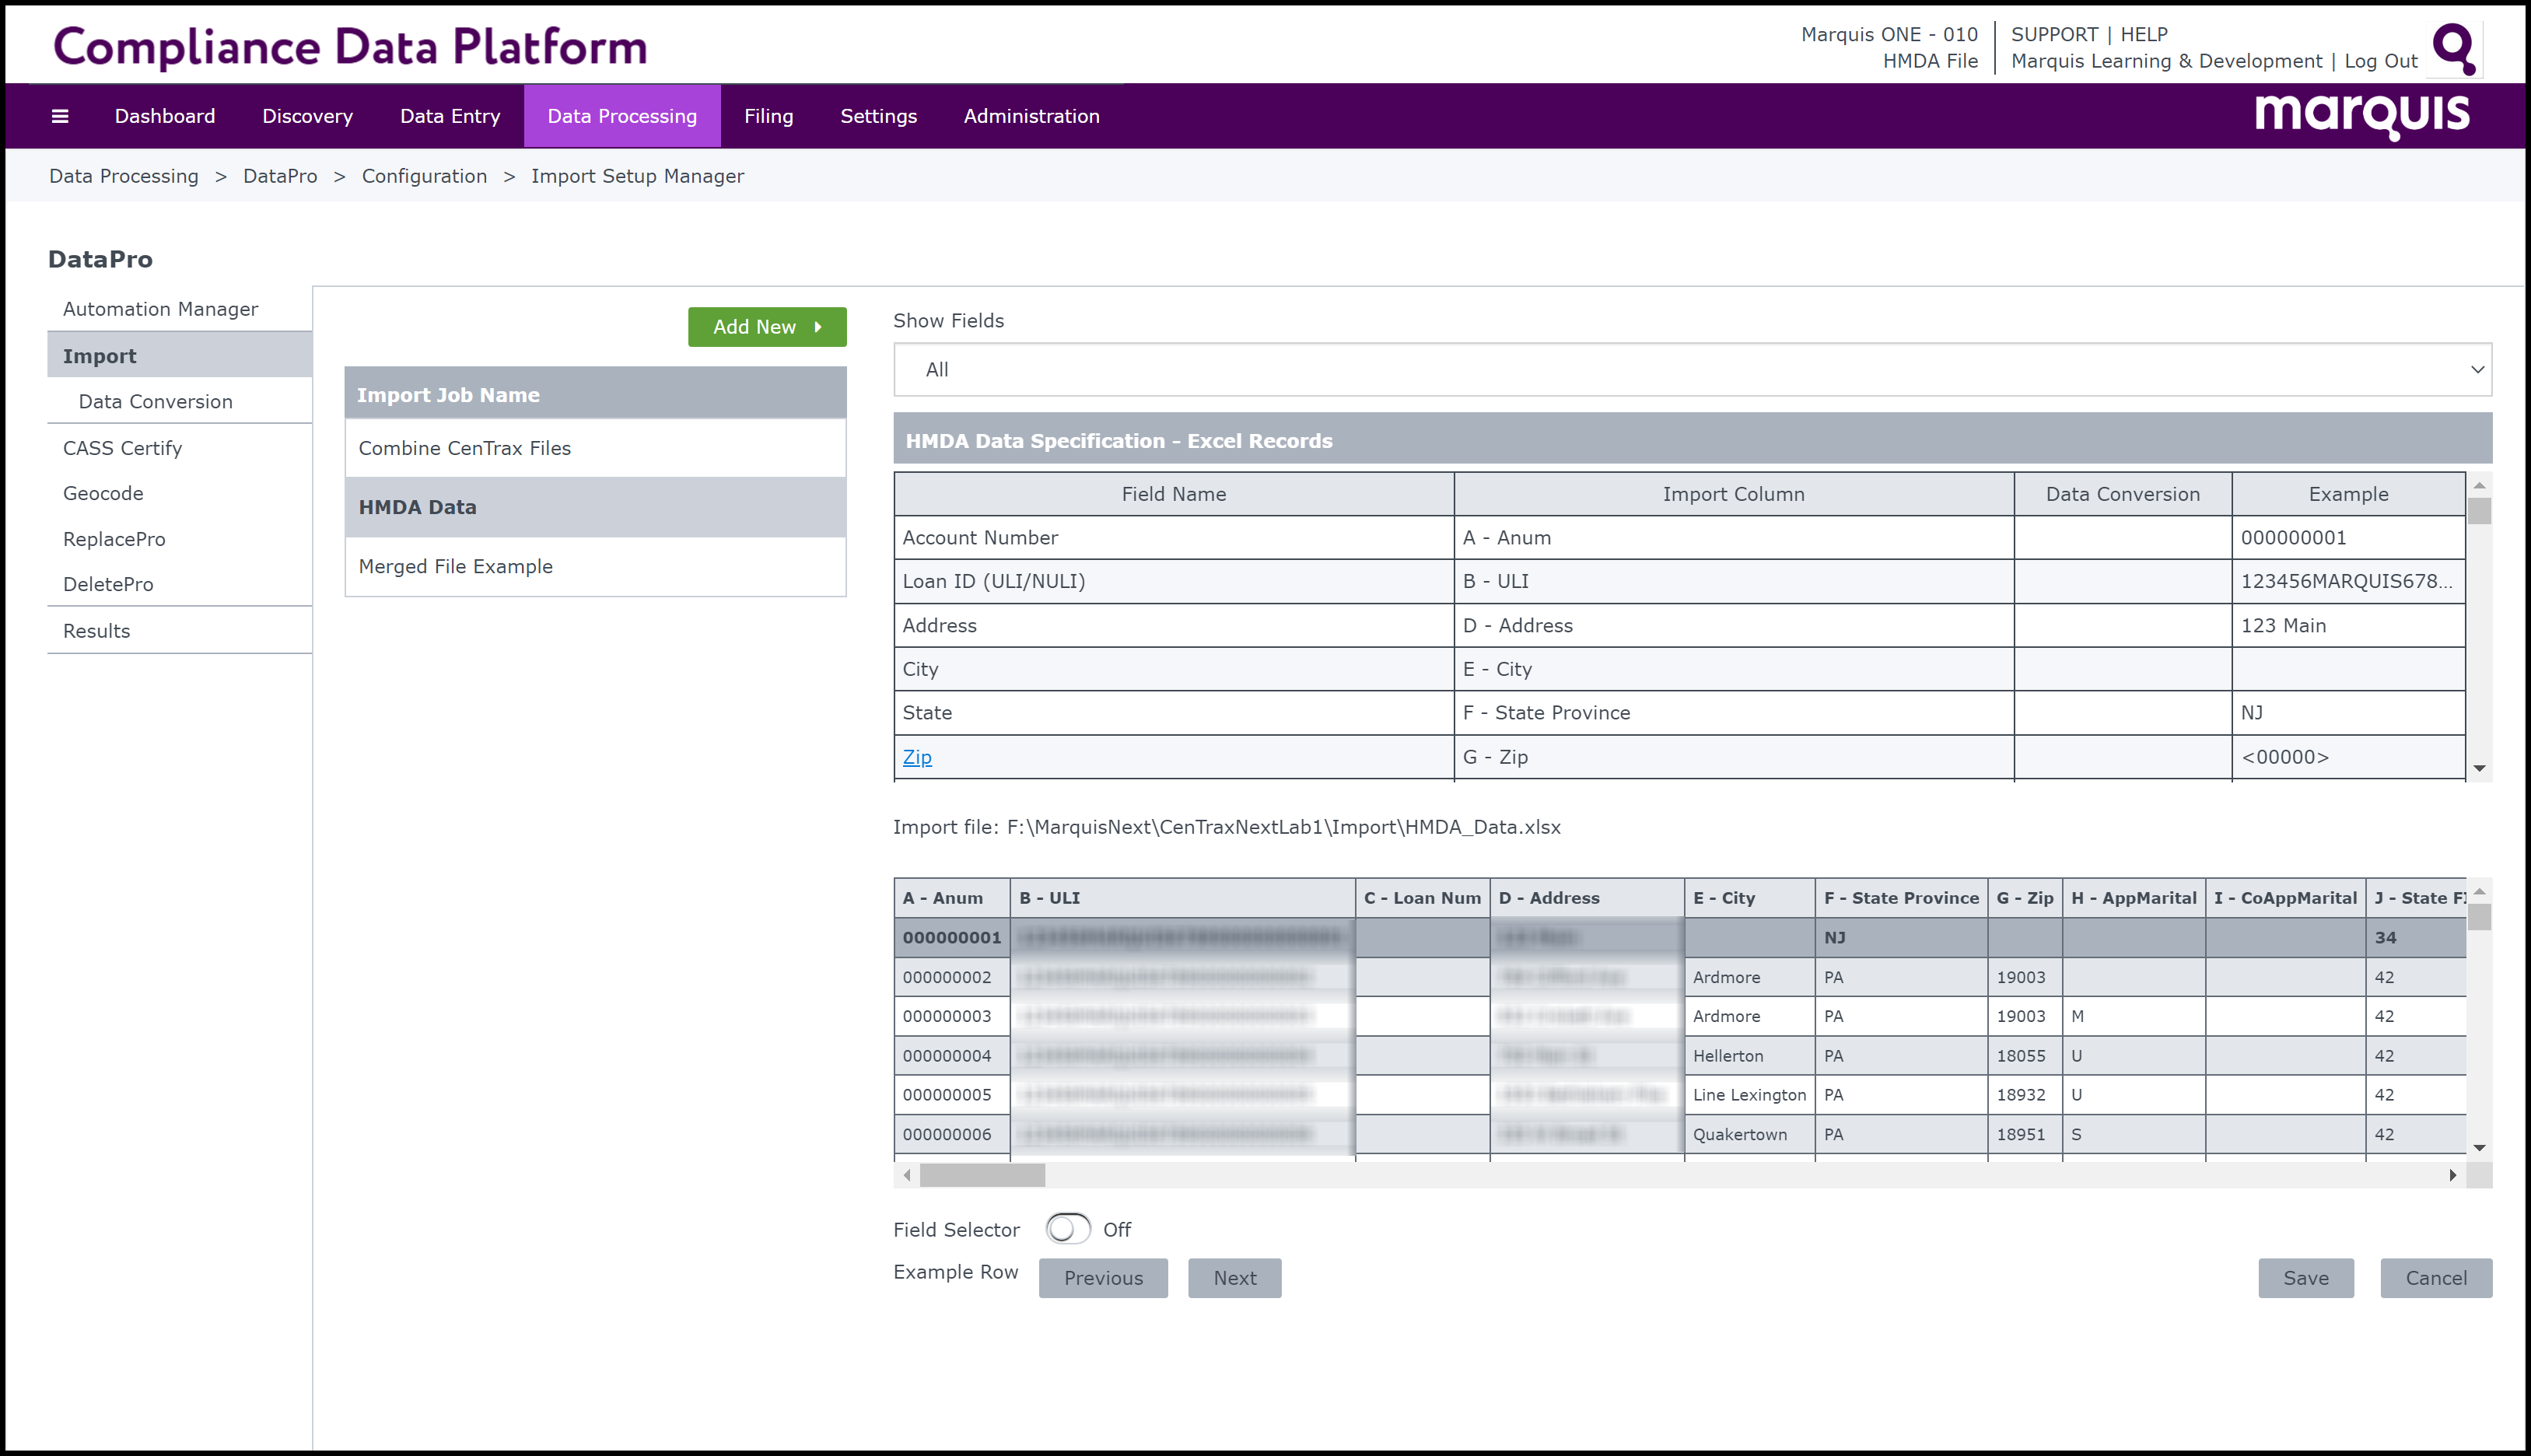Toggle the Field Selector switch on
Image resolution: width=2531 pixels, height=1456 pixels.
point(1067,1229)
